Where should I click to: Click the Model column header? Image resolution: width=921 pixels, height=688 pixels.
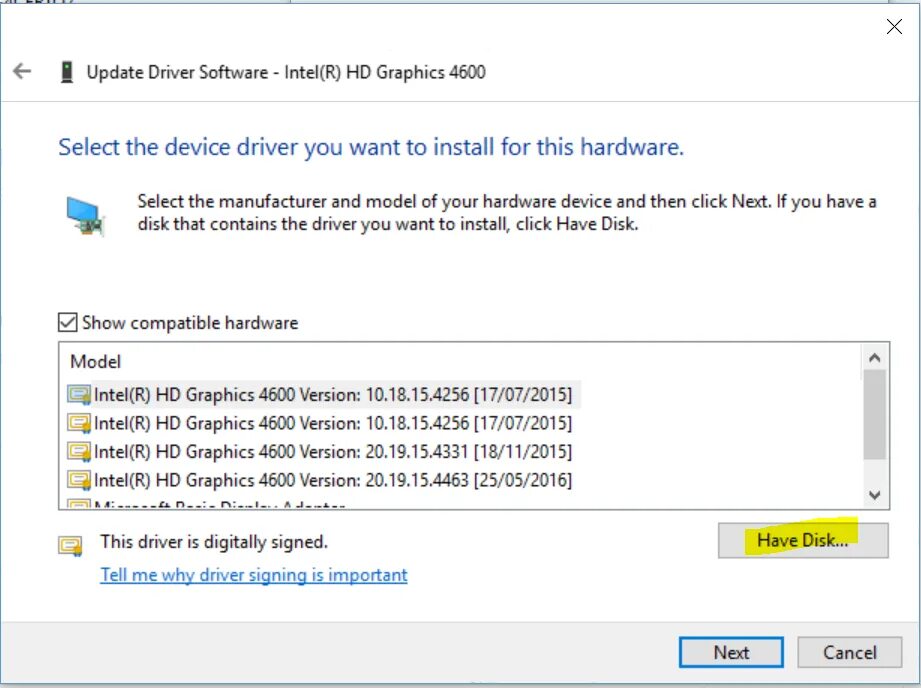pos(96,361)
